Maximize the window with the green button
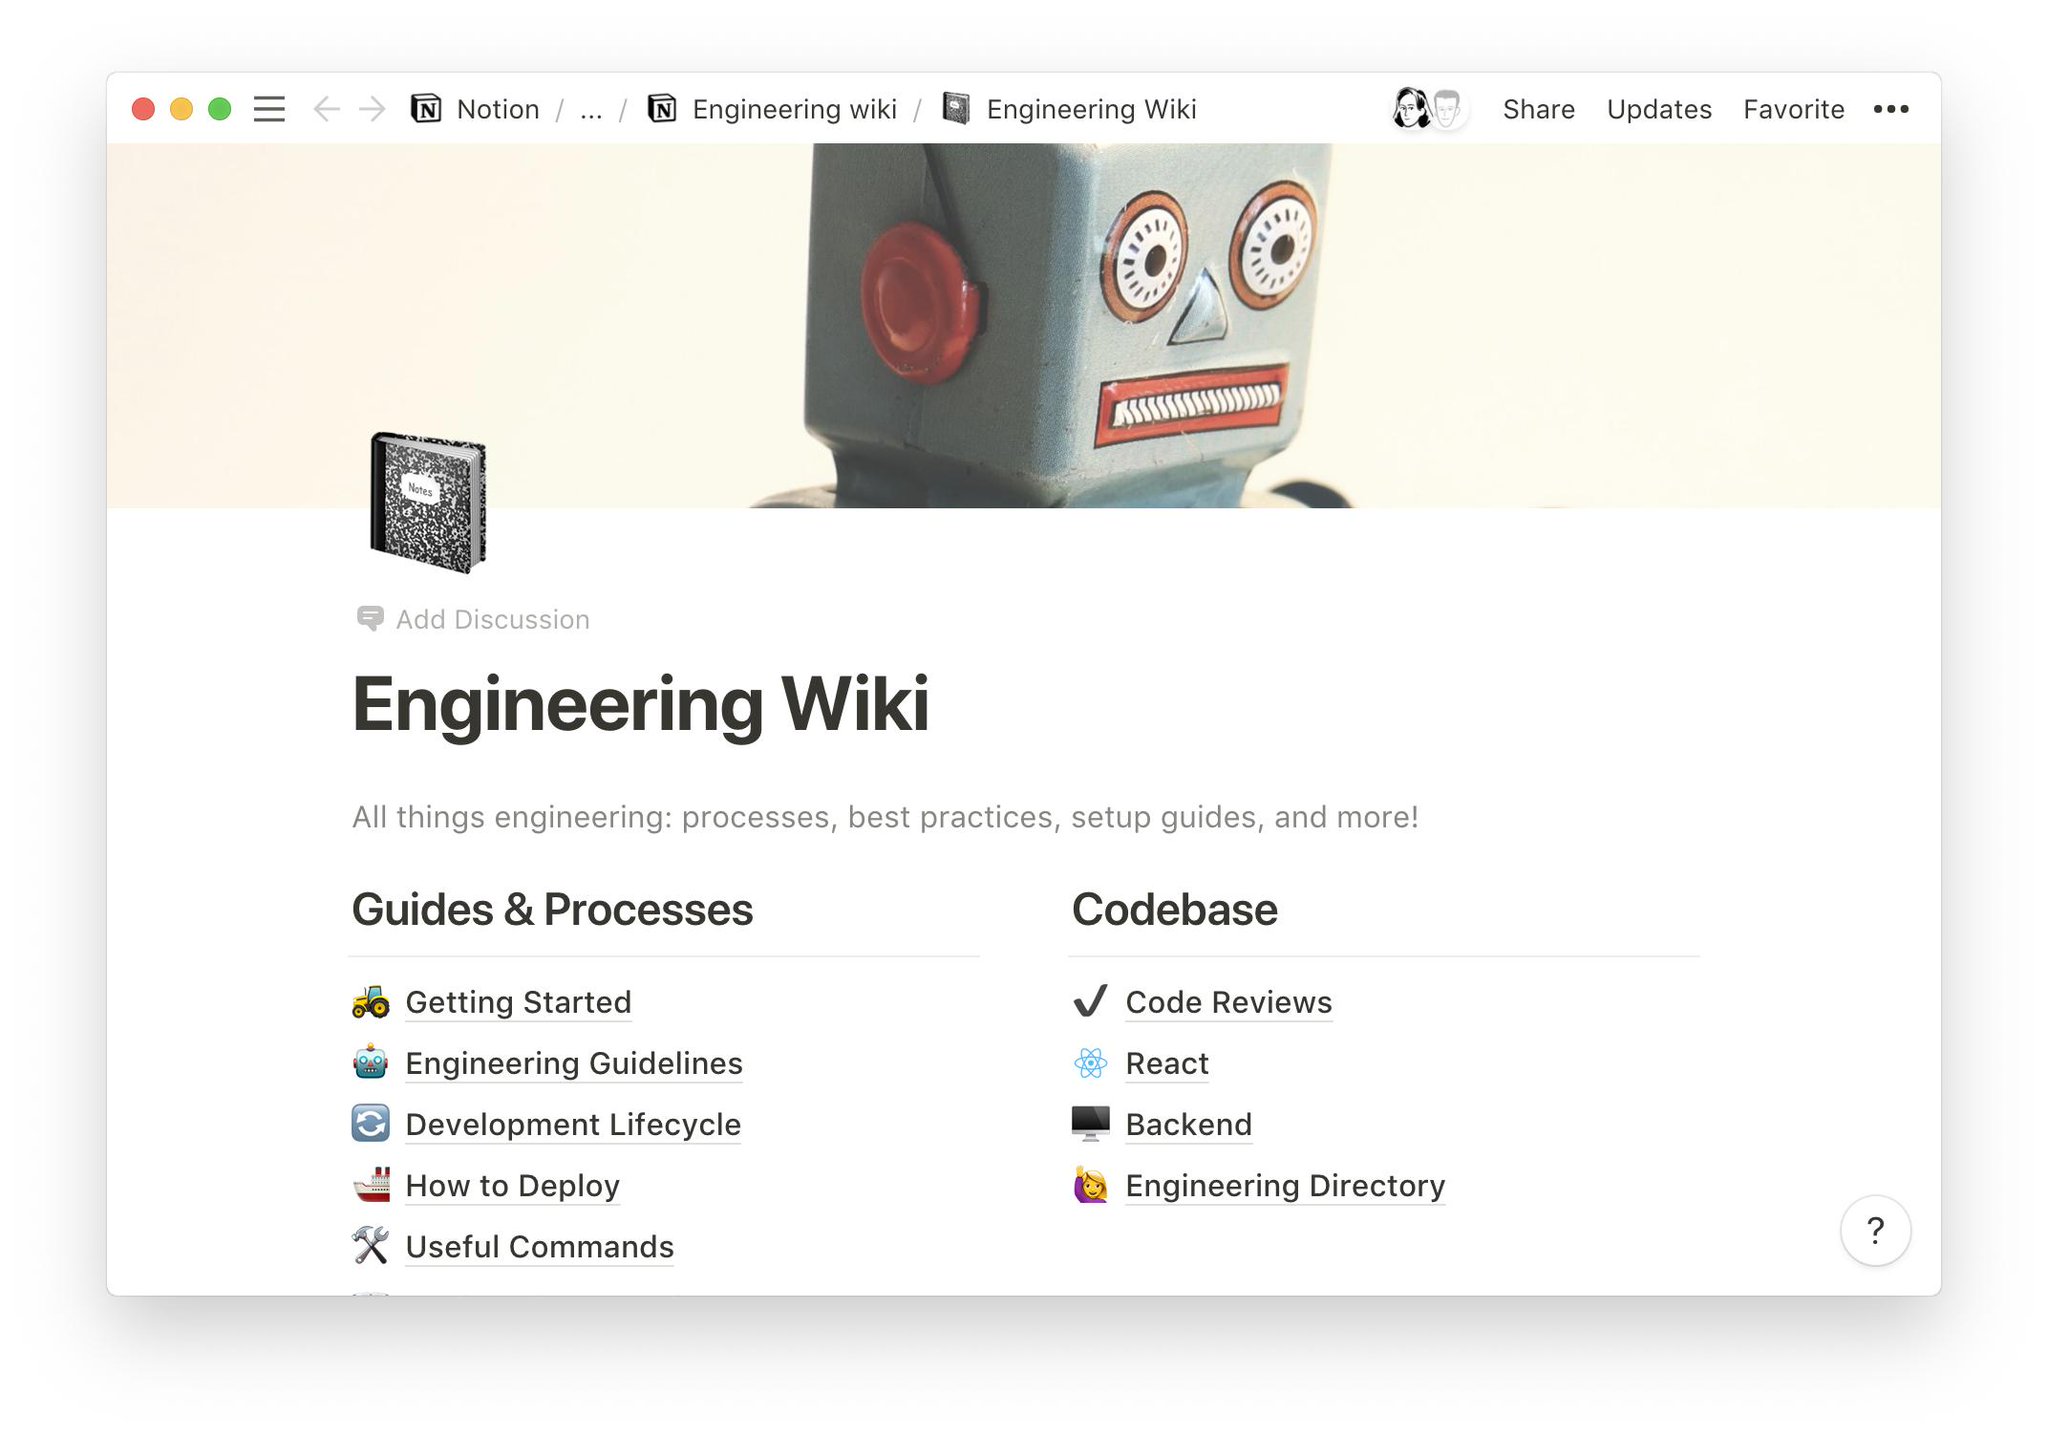This screenshot has width=2048, height=1437. point(220,109)
